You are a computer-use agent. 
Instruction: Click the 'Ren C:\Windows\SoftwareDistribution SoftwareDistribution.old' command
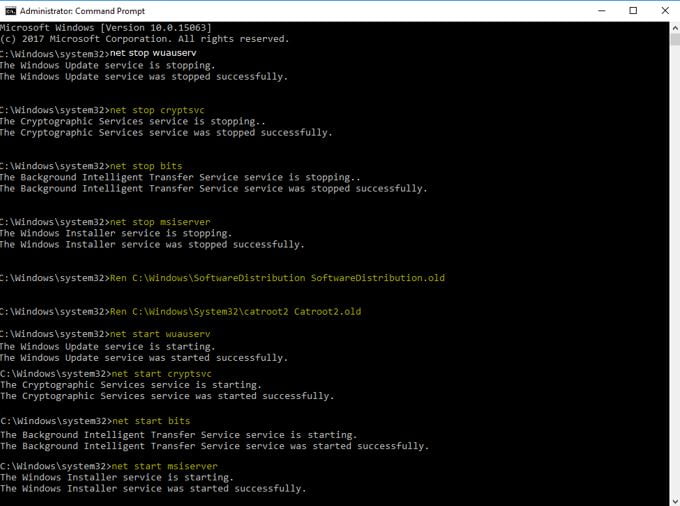point(278,278)
